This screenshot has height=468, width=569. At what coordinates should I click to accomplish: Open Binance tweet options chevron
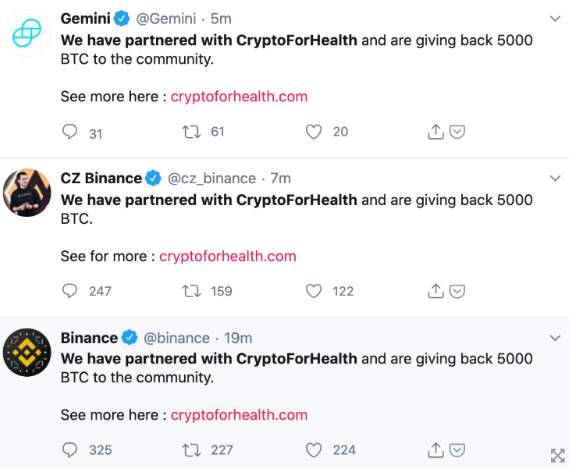pos(555,338)
